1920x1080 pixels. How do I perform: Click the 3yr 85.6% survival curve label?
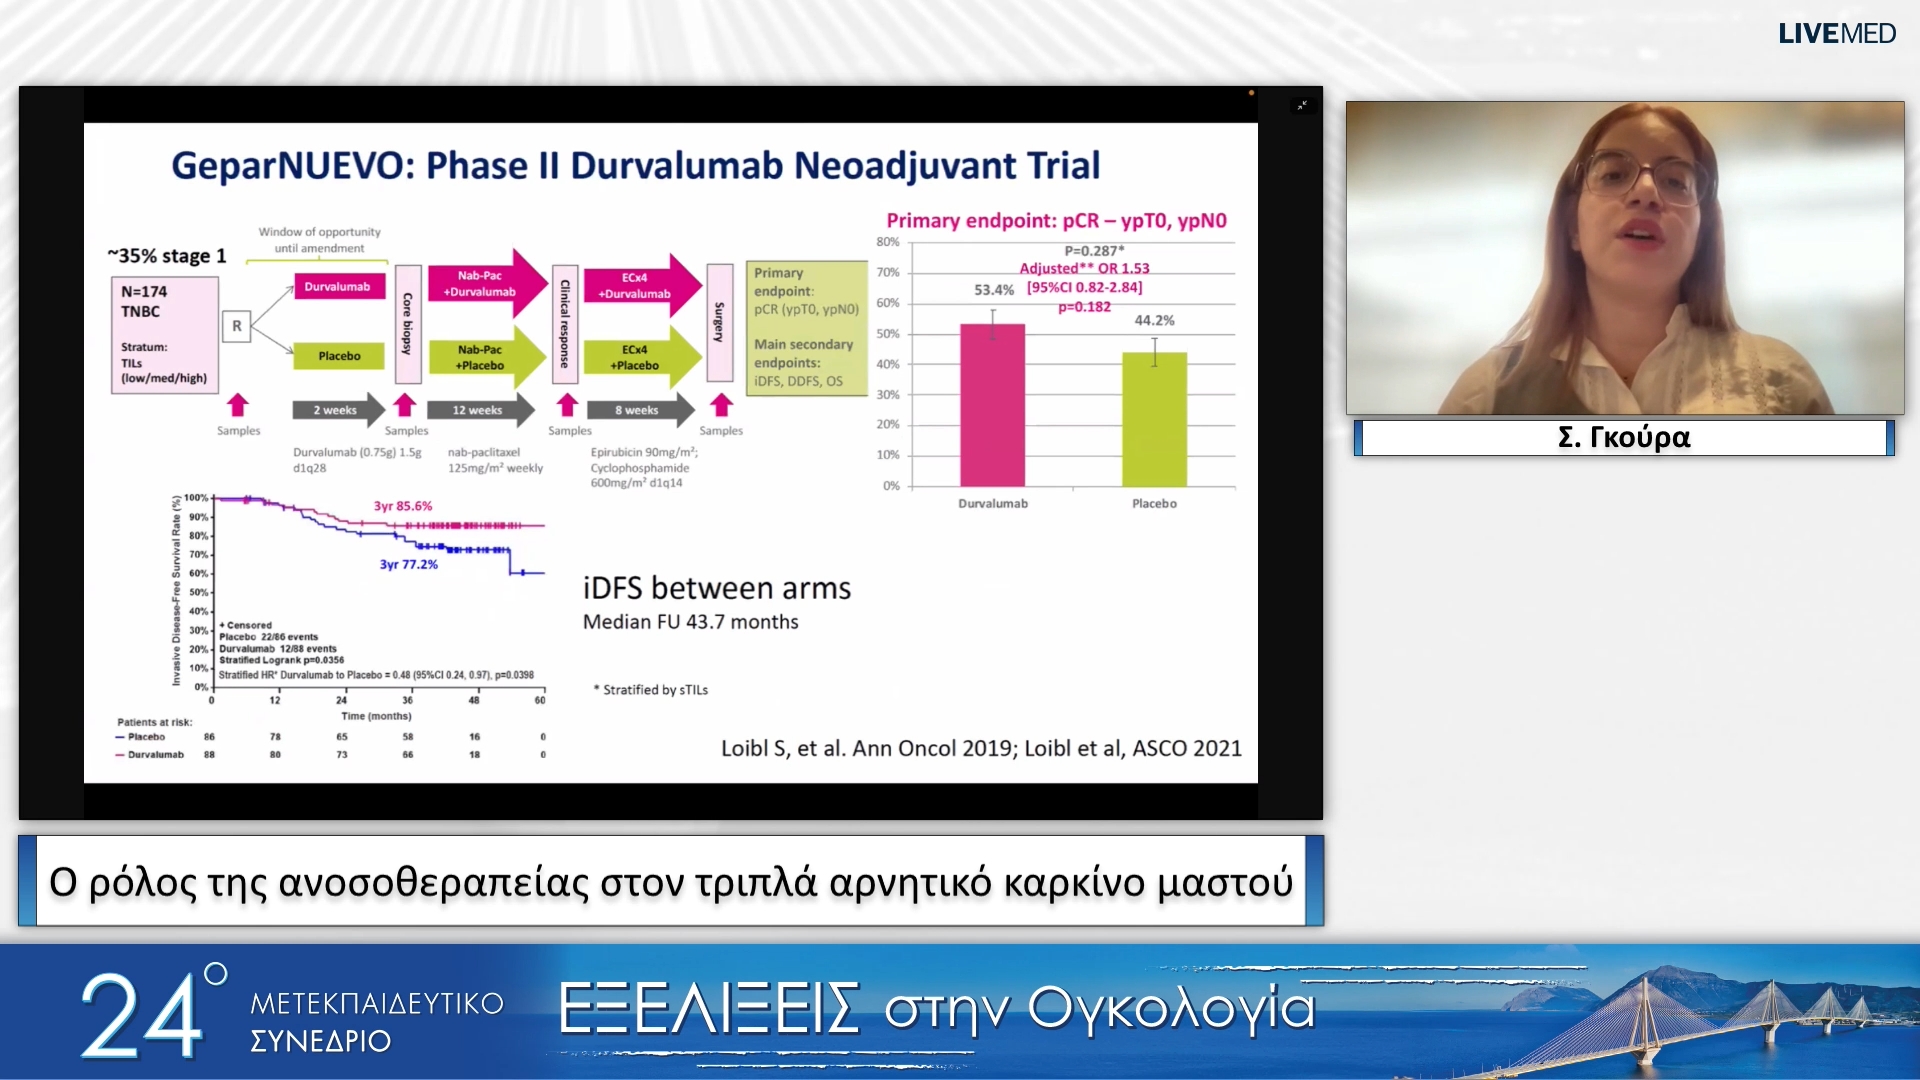[x=403, y=506]
